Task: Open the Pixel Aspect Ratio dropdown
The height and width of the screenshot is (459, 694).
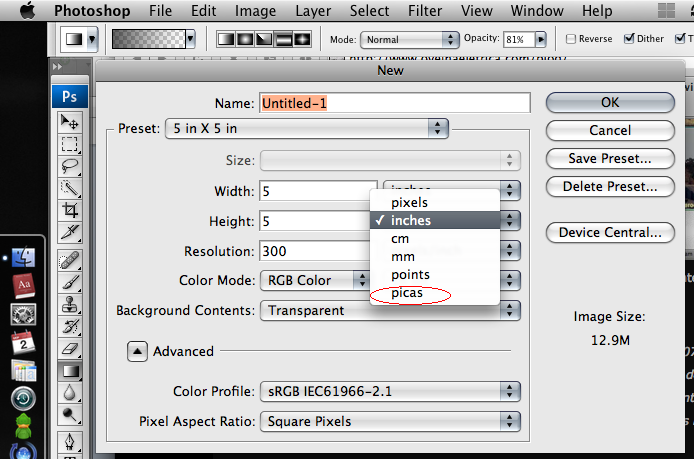Action: 390,421
